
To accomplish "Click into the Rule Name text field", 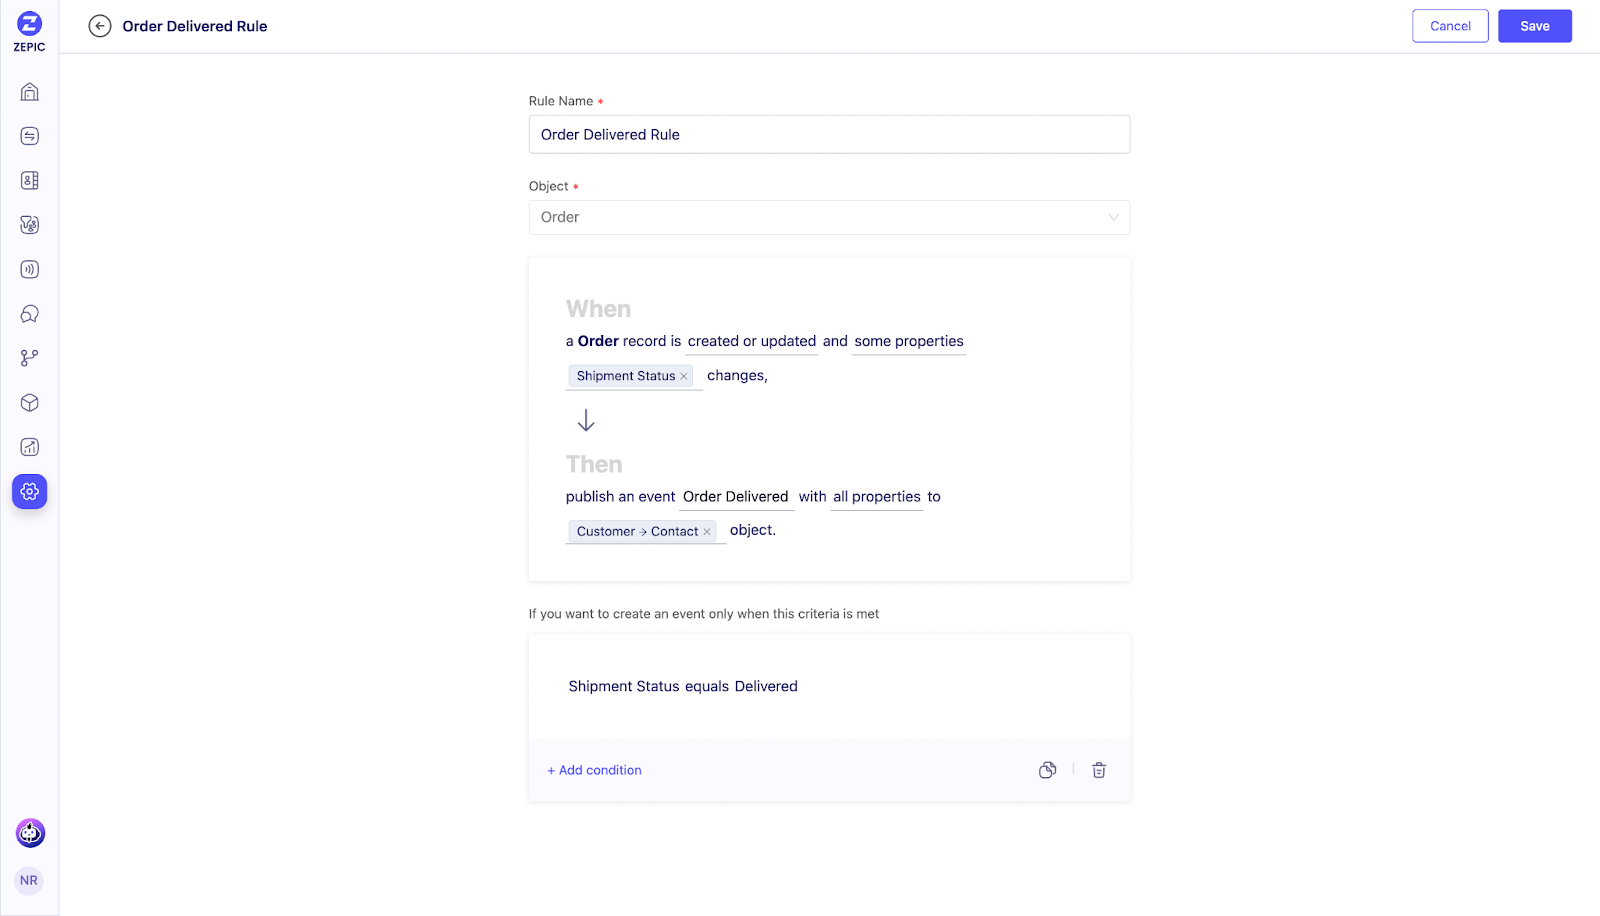I will click(829, 134).
